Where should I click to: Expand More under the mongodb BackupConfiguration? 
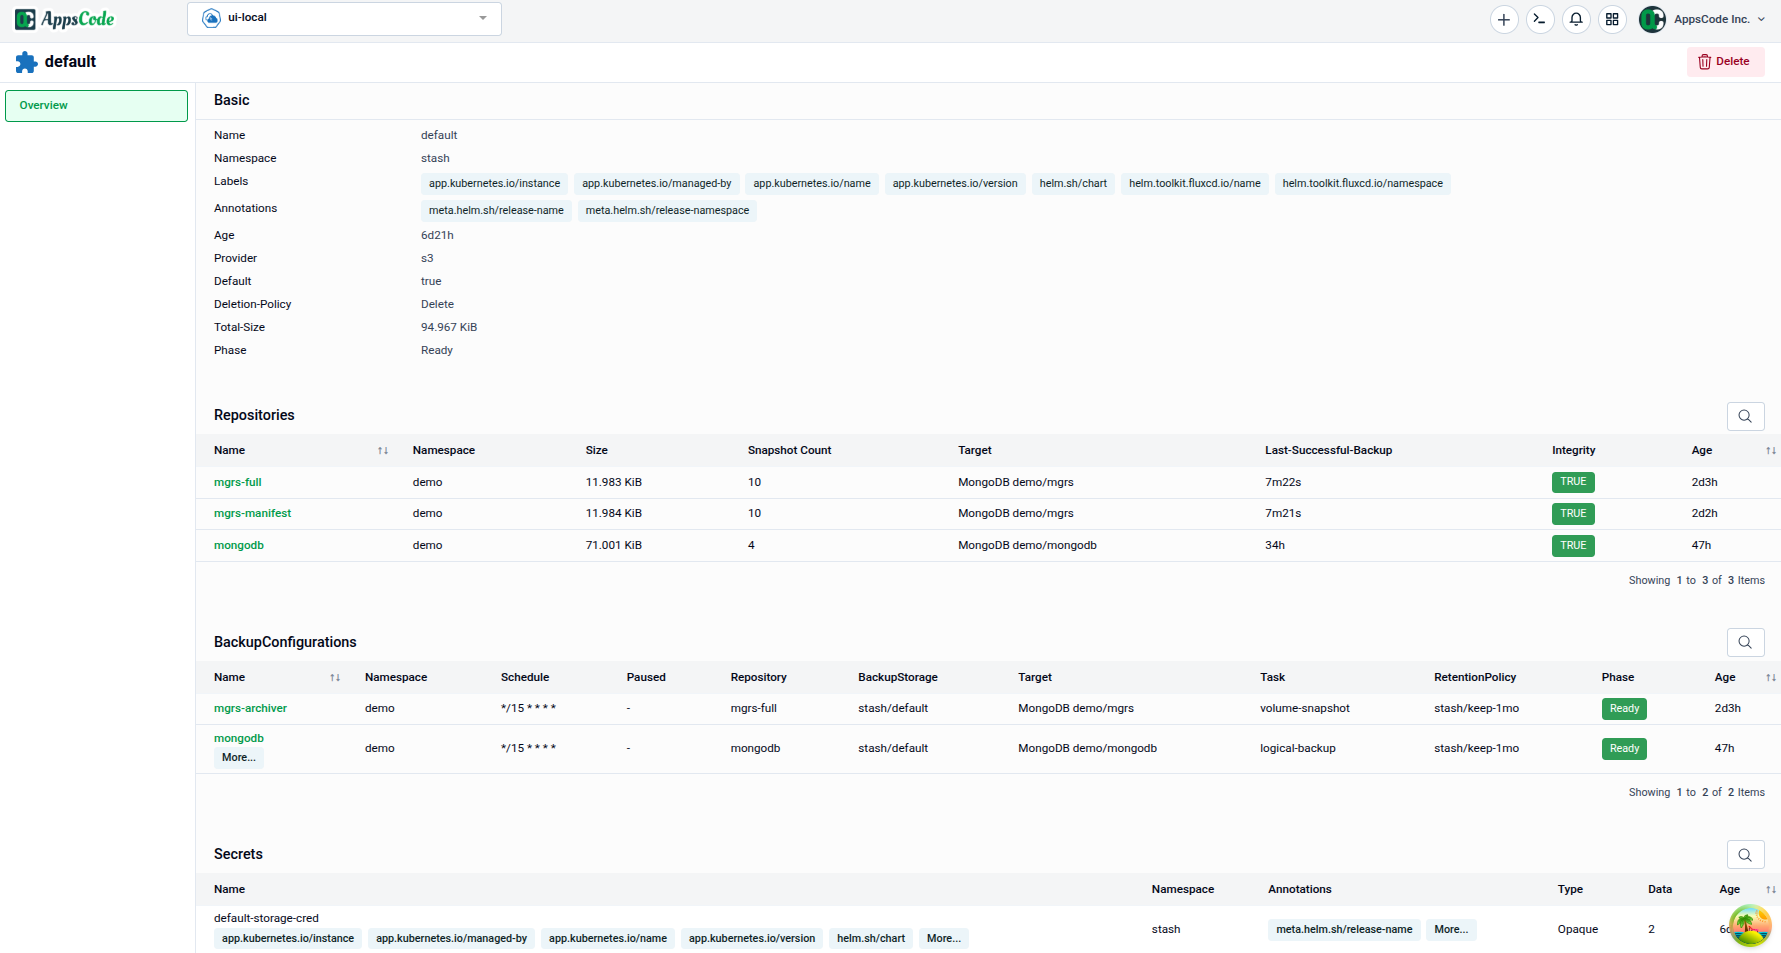point(237,757)
